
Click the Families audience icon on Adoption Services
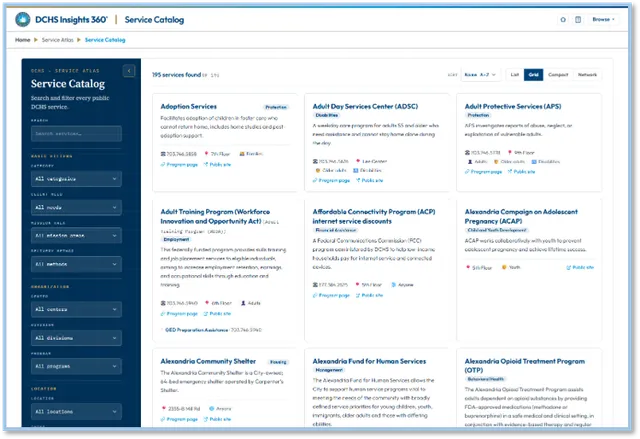click(242, 154)
